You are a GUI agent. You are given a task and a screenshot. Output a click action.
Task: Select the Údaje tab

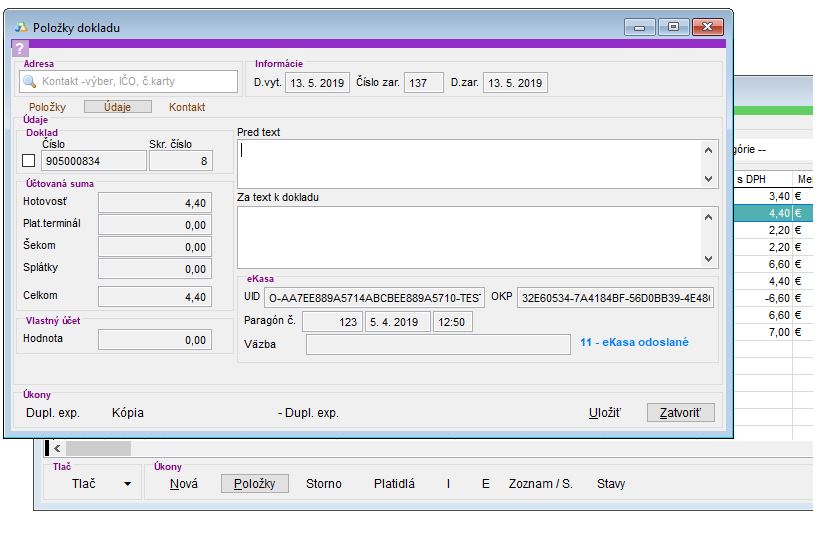(117, 107)
